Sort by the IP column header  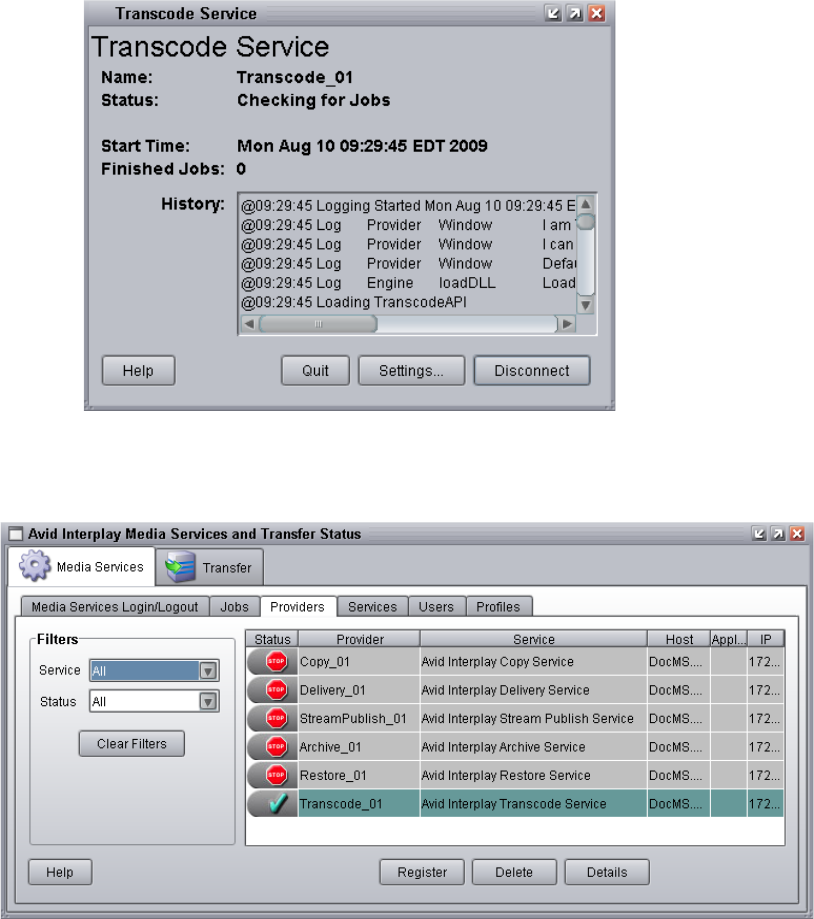point(765,639)
